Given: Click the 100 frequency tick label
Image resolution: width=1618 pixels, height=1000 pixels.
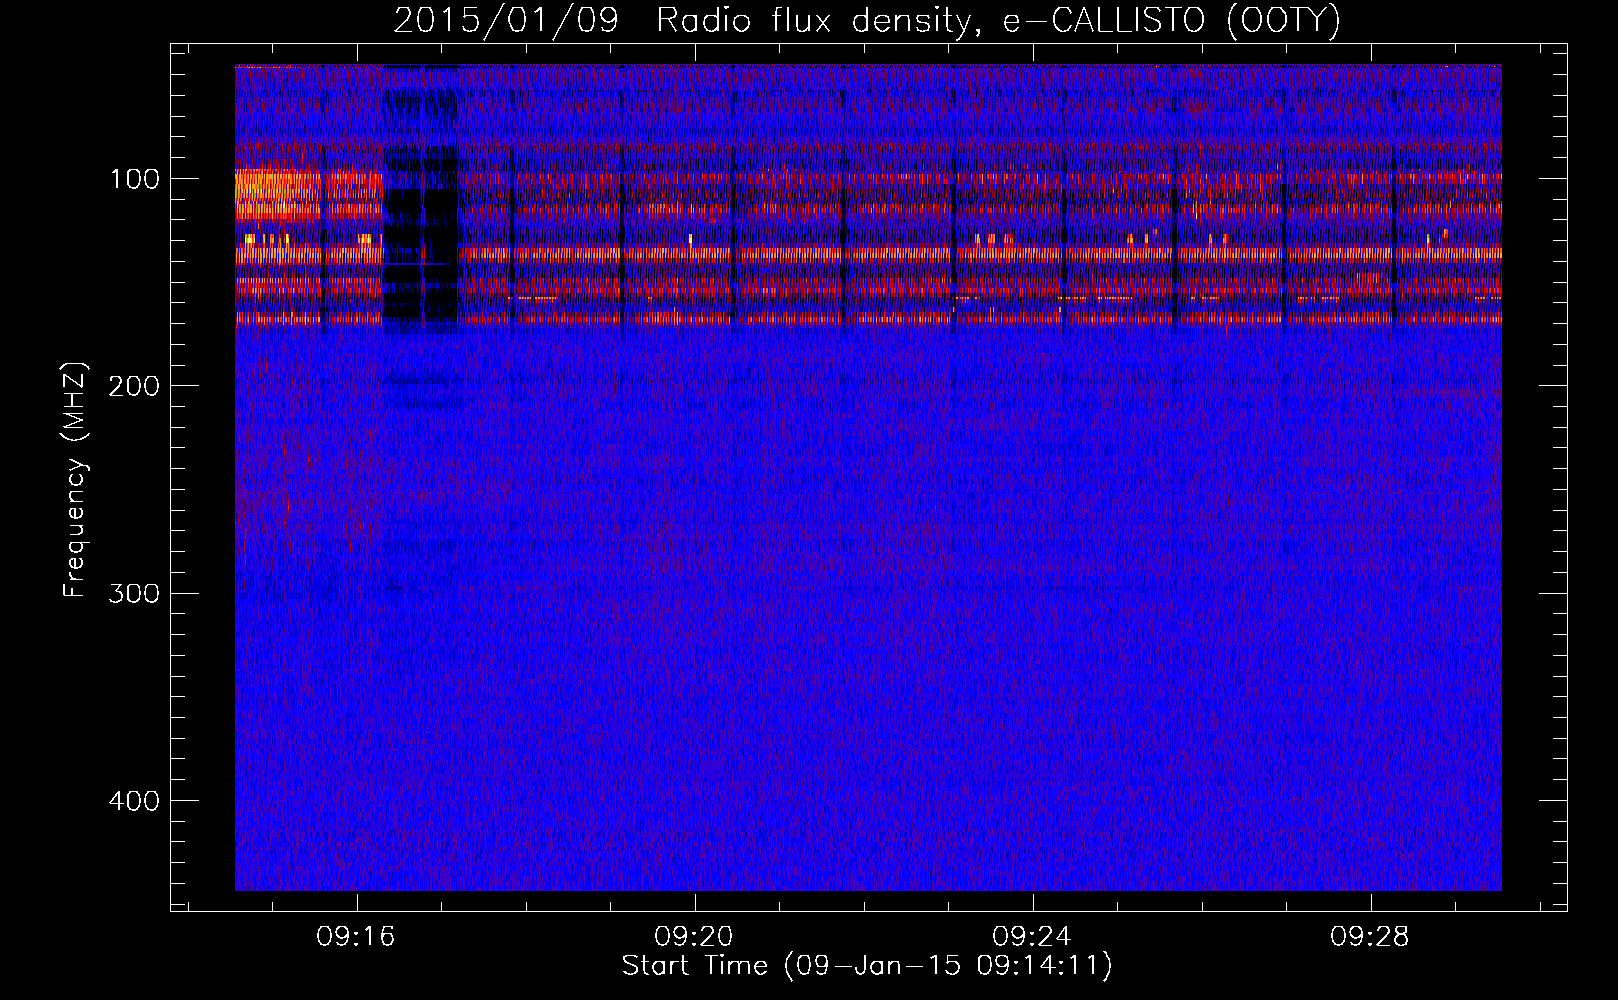Looking at the screenshot, I should [x=135, y=179].
